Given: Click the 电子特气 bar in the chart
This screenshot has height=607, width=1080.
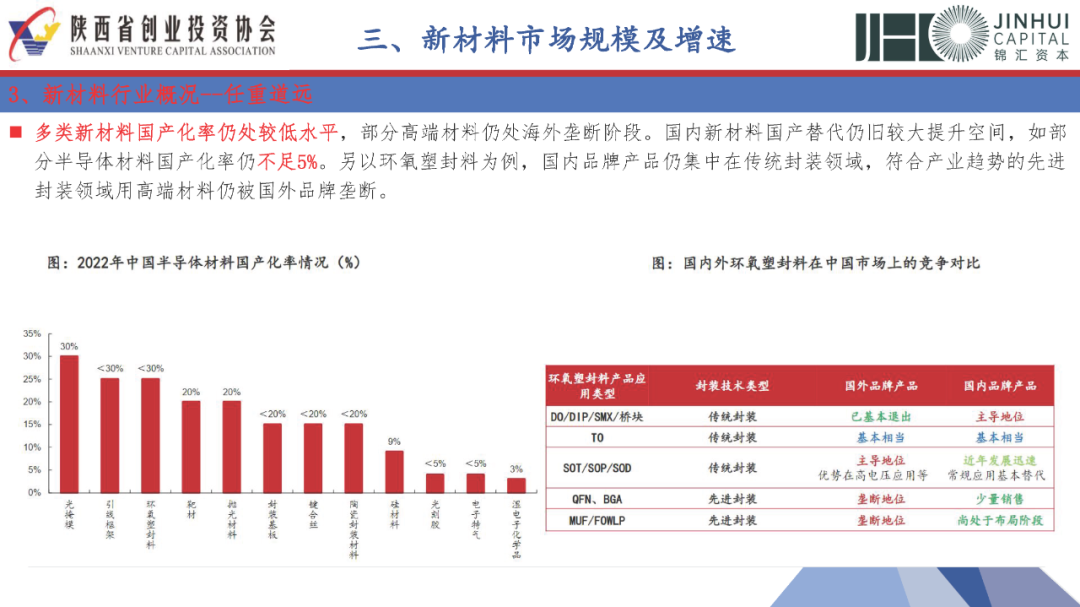Looking at the screenshot, I should (475, 483).
